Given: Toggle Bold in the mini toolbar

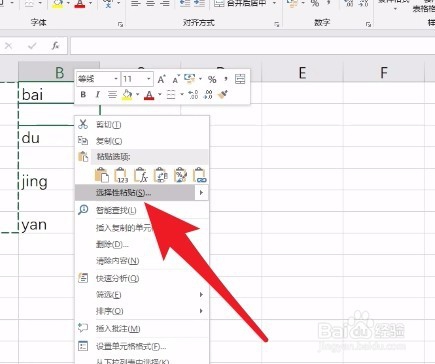Looking at the screenshot, I should [x=83, y=95].
